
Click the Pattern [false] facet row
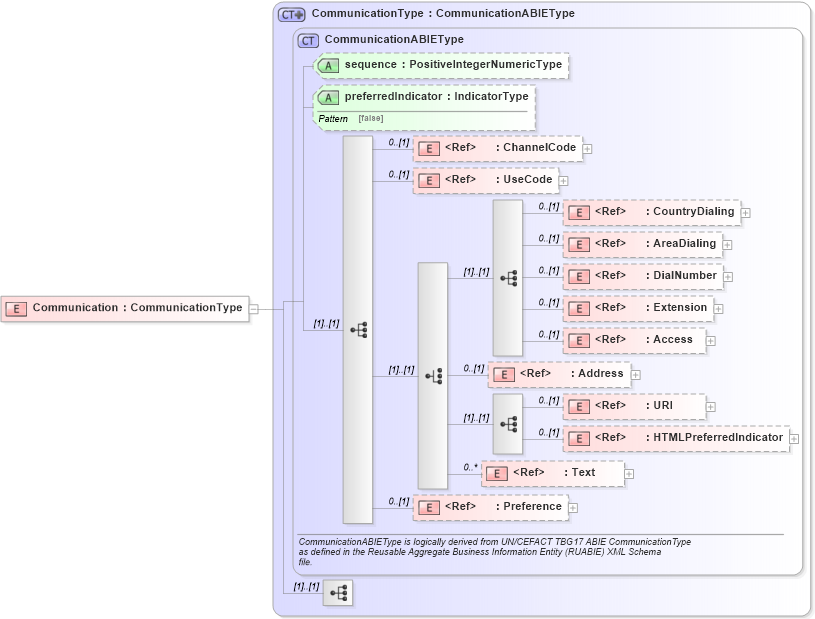click(340, 120)
